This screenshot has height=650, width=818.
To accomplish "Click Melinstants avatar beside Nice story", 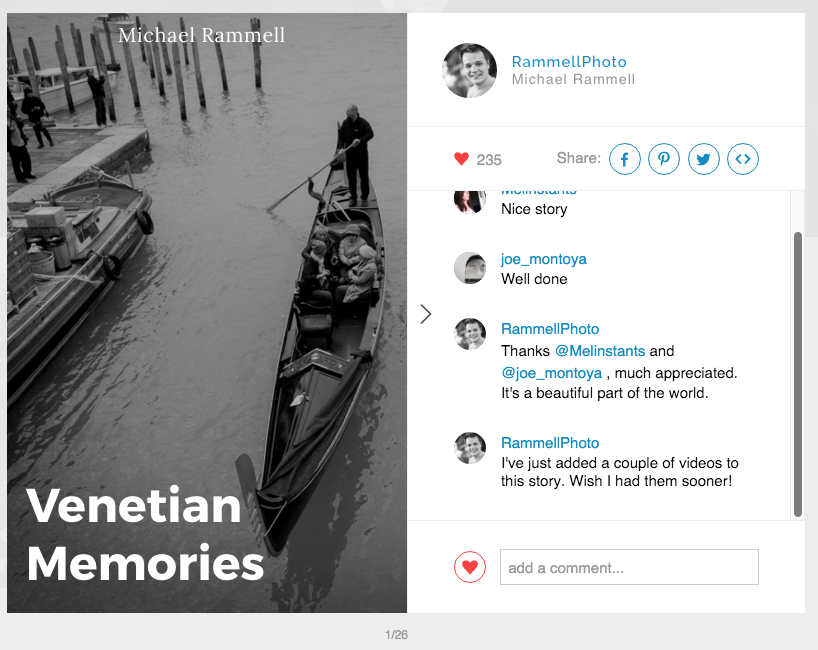I will point(470,202).
